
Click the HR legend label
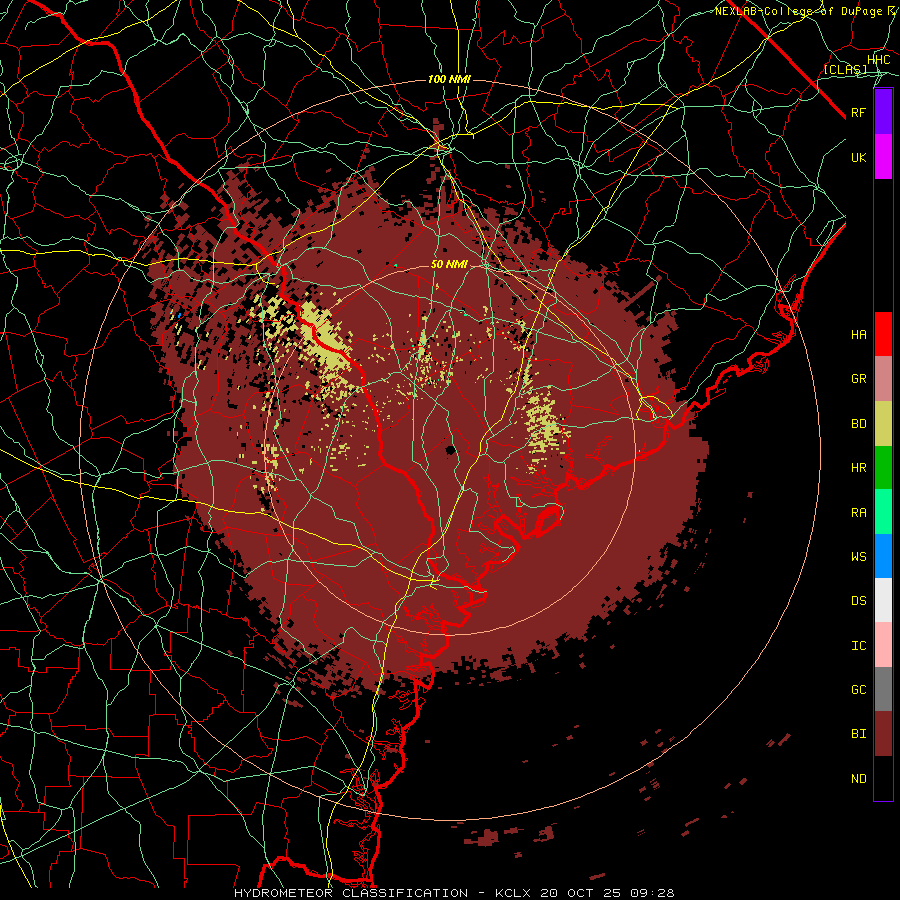859,468
